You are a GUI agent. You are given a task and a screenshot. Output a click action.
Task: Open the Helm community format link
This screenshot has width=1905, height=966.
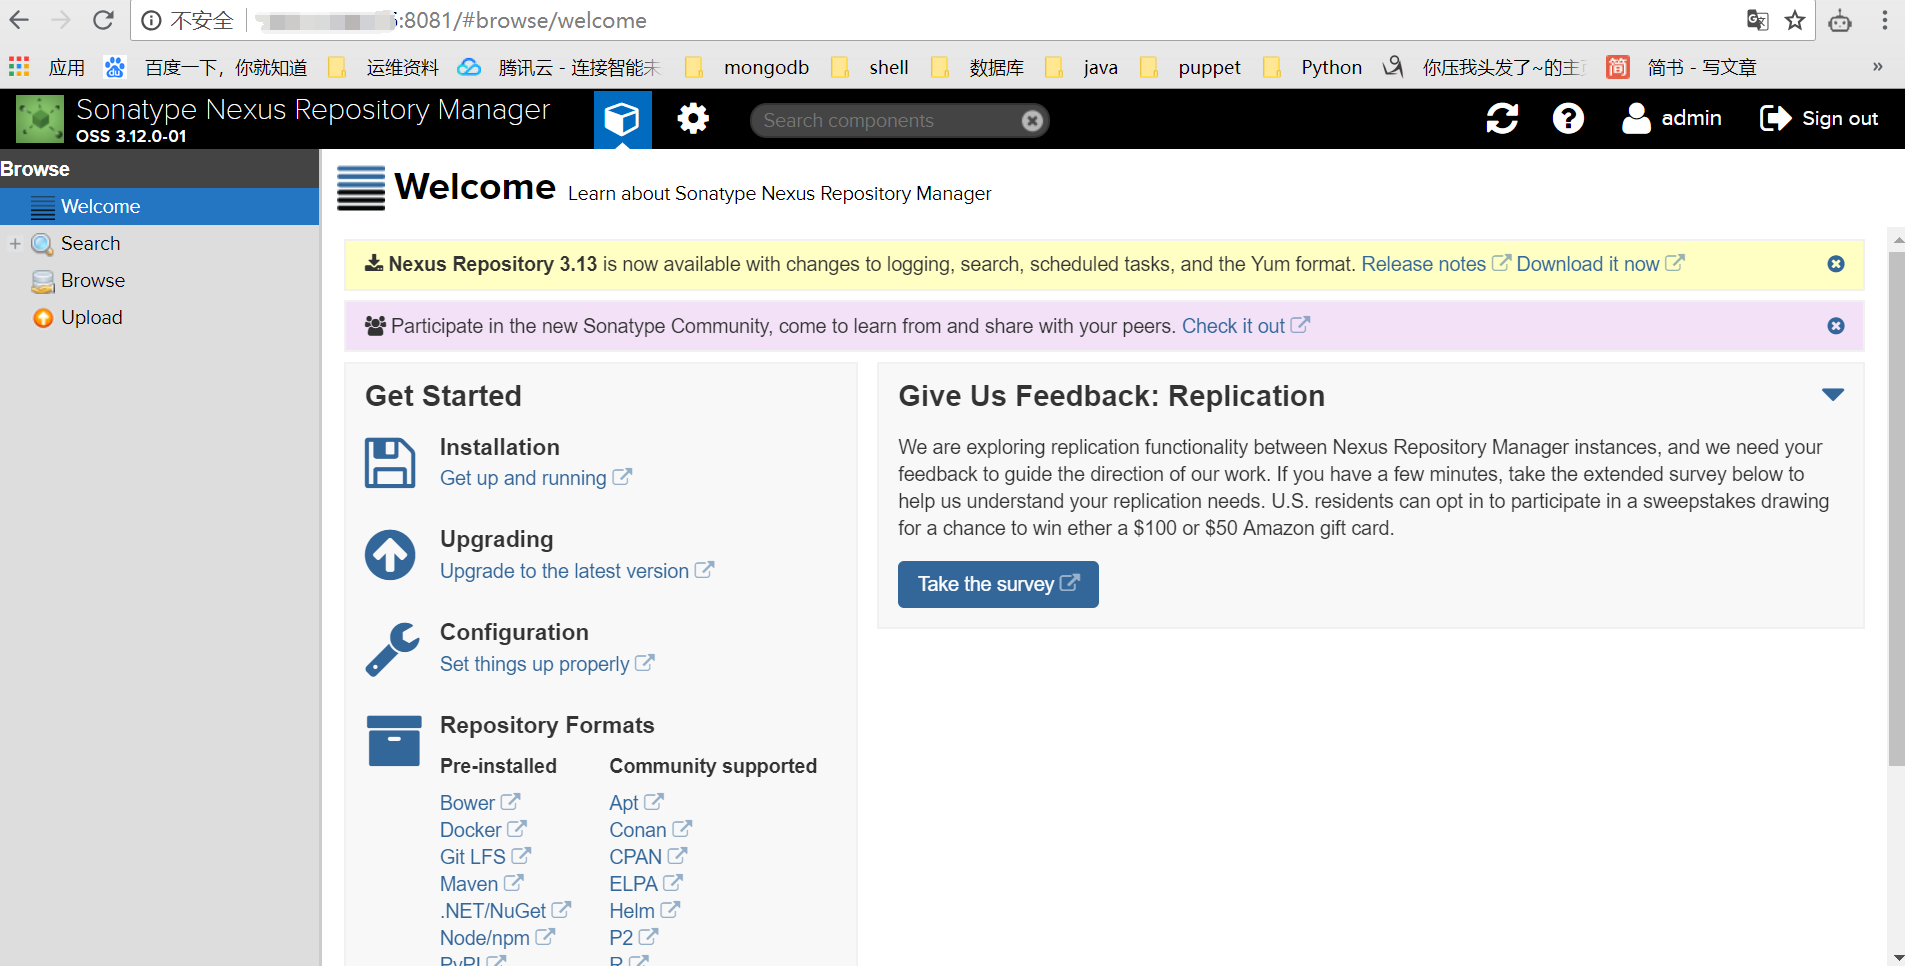tap(644, 911)
